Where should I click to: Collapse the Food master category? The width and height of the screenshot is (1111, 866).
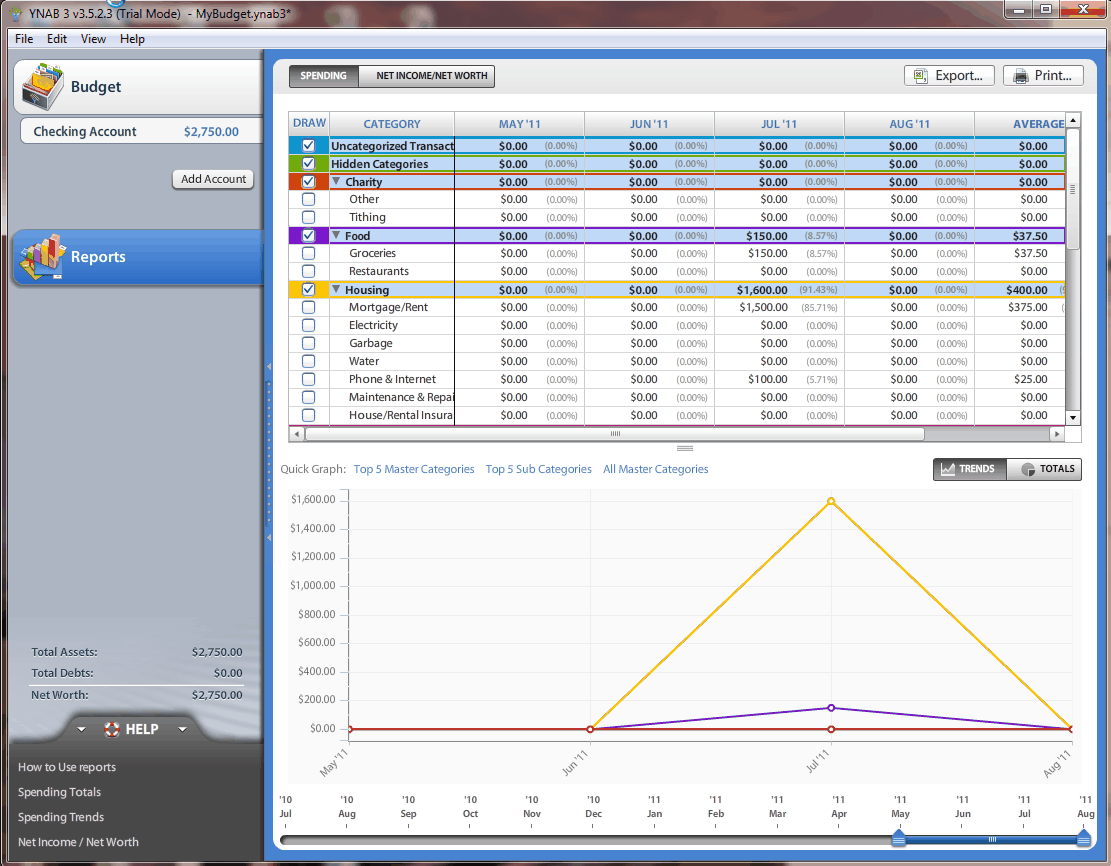336,236
